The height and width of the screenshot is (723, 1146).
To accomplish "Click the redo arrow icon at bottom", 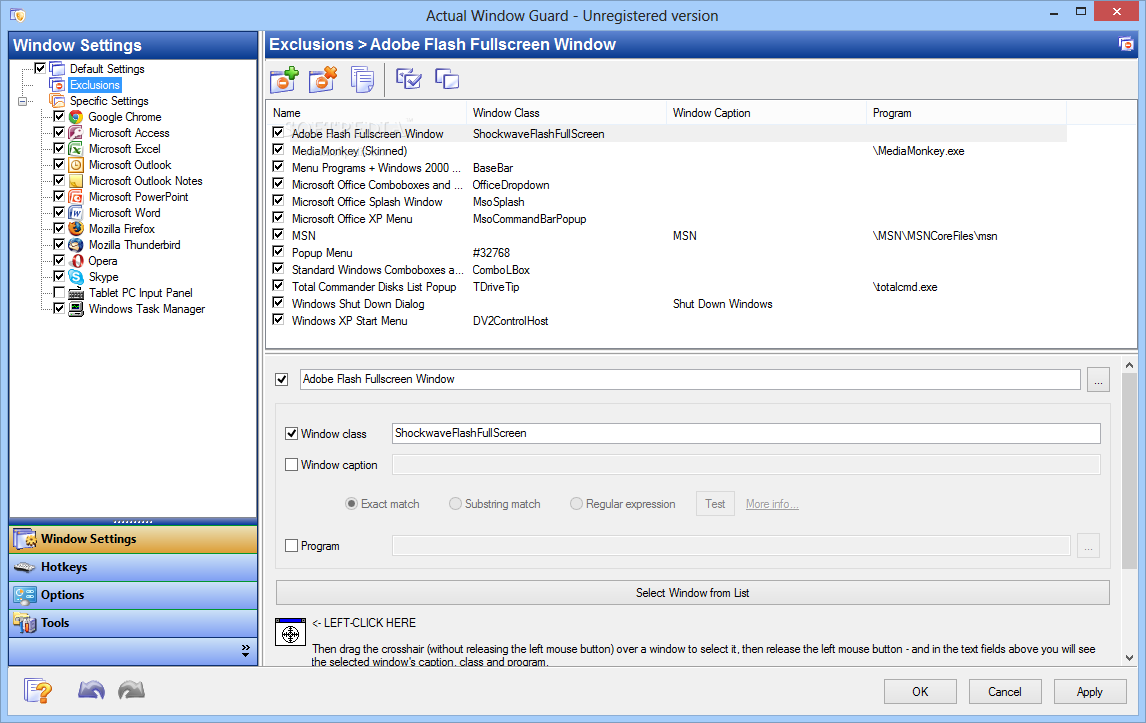I will click(132, 689).
